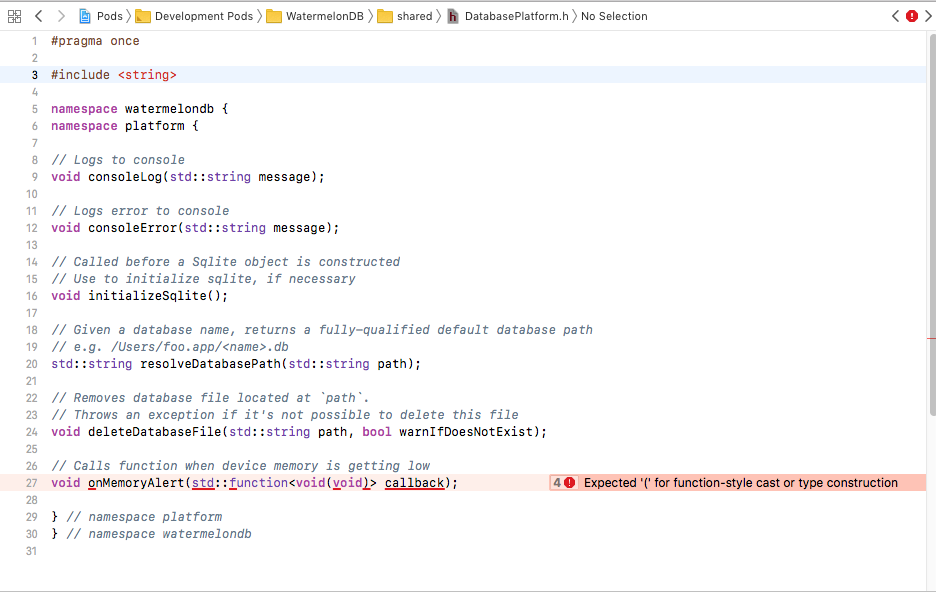The height and width of the screenshot is (593, 936).
Task: Click the vertical scrollbar thumb
Action: pyautogui.click(x=932, y=224)
